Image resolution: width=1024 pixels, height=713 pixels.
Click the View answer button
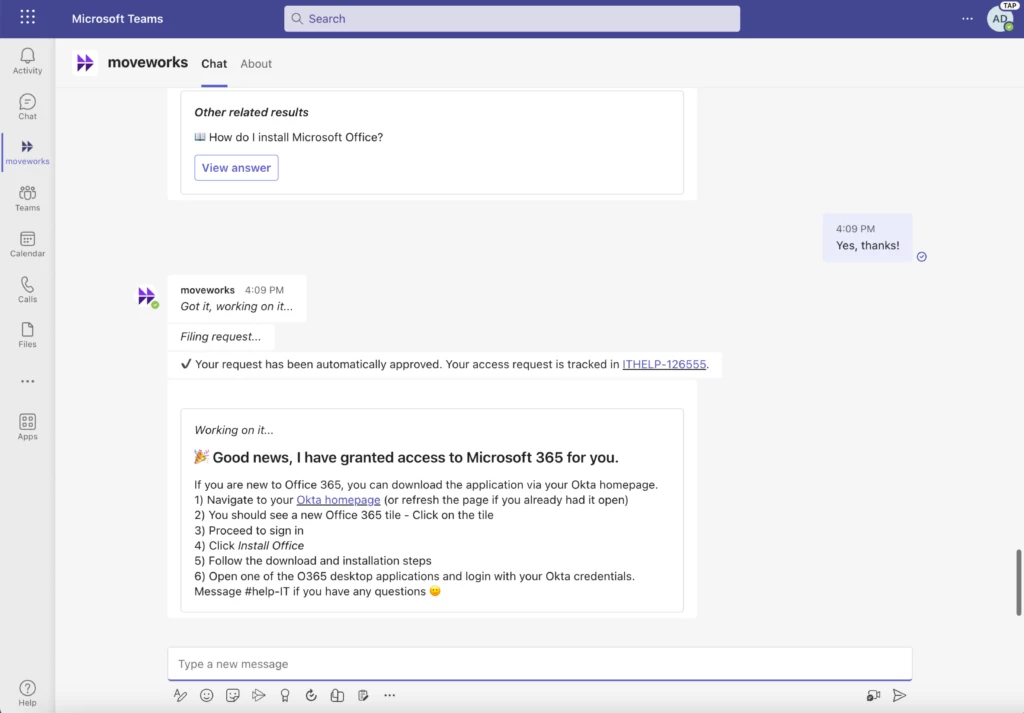pyautogui.click(x=236, y=167)
